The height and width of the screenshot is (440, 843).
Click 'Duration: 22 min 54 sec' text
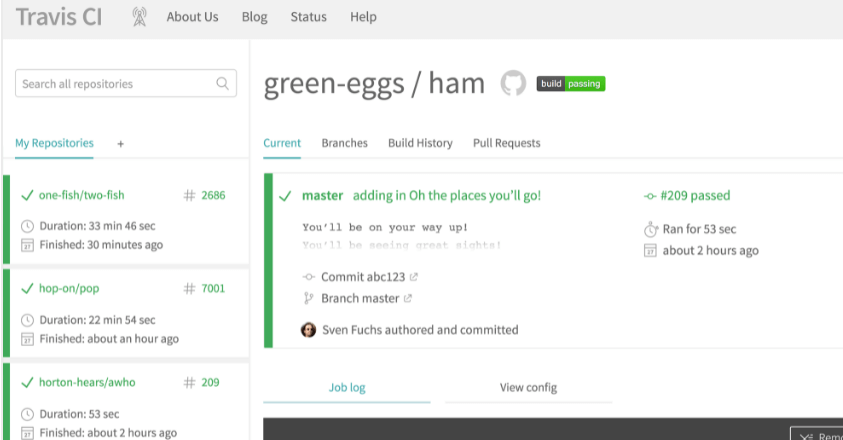[x=97, y=320]
